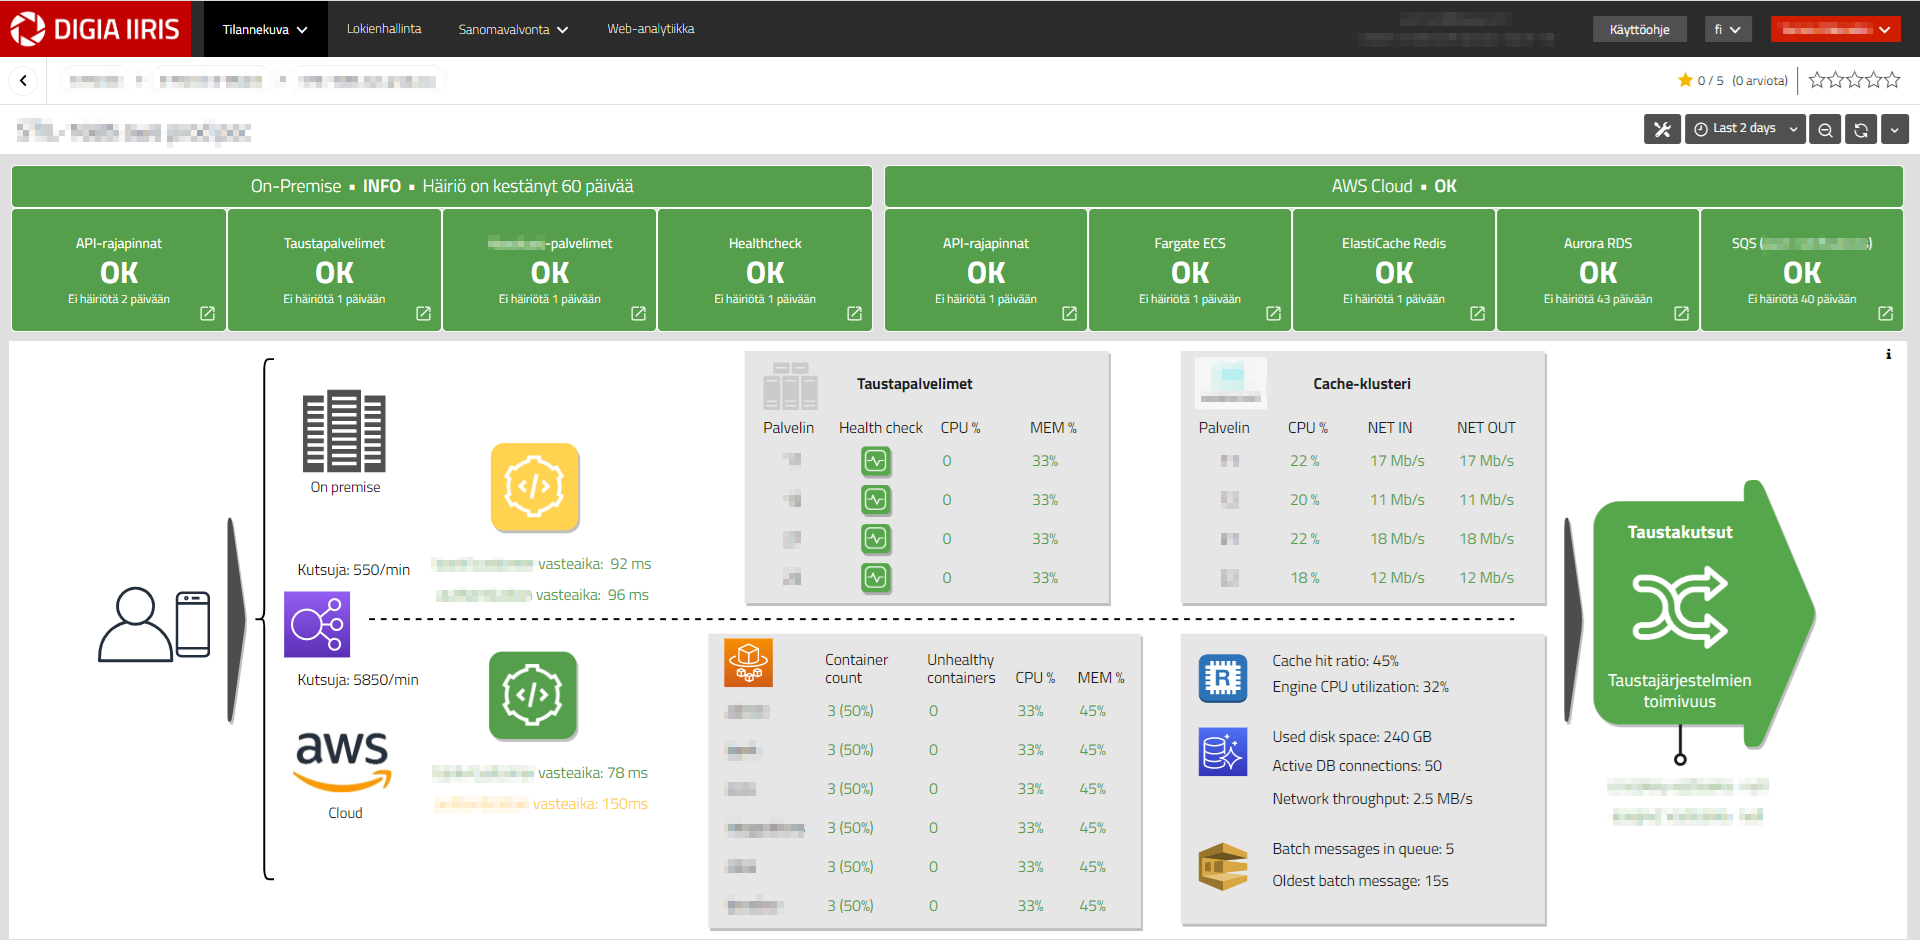Click the green API gateway icon
The height and width of the screenshot is (940, 1920).
click(533, 695)
